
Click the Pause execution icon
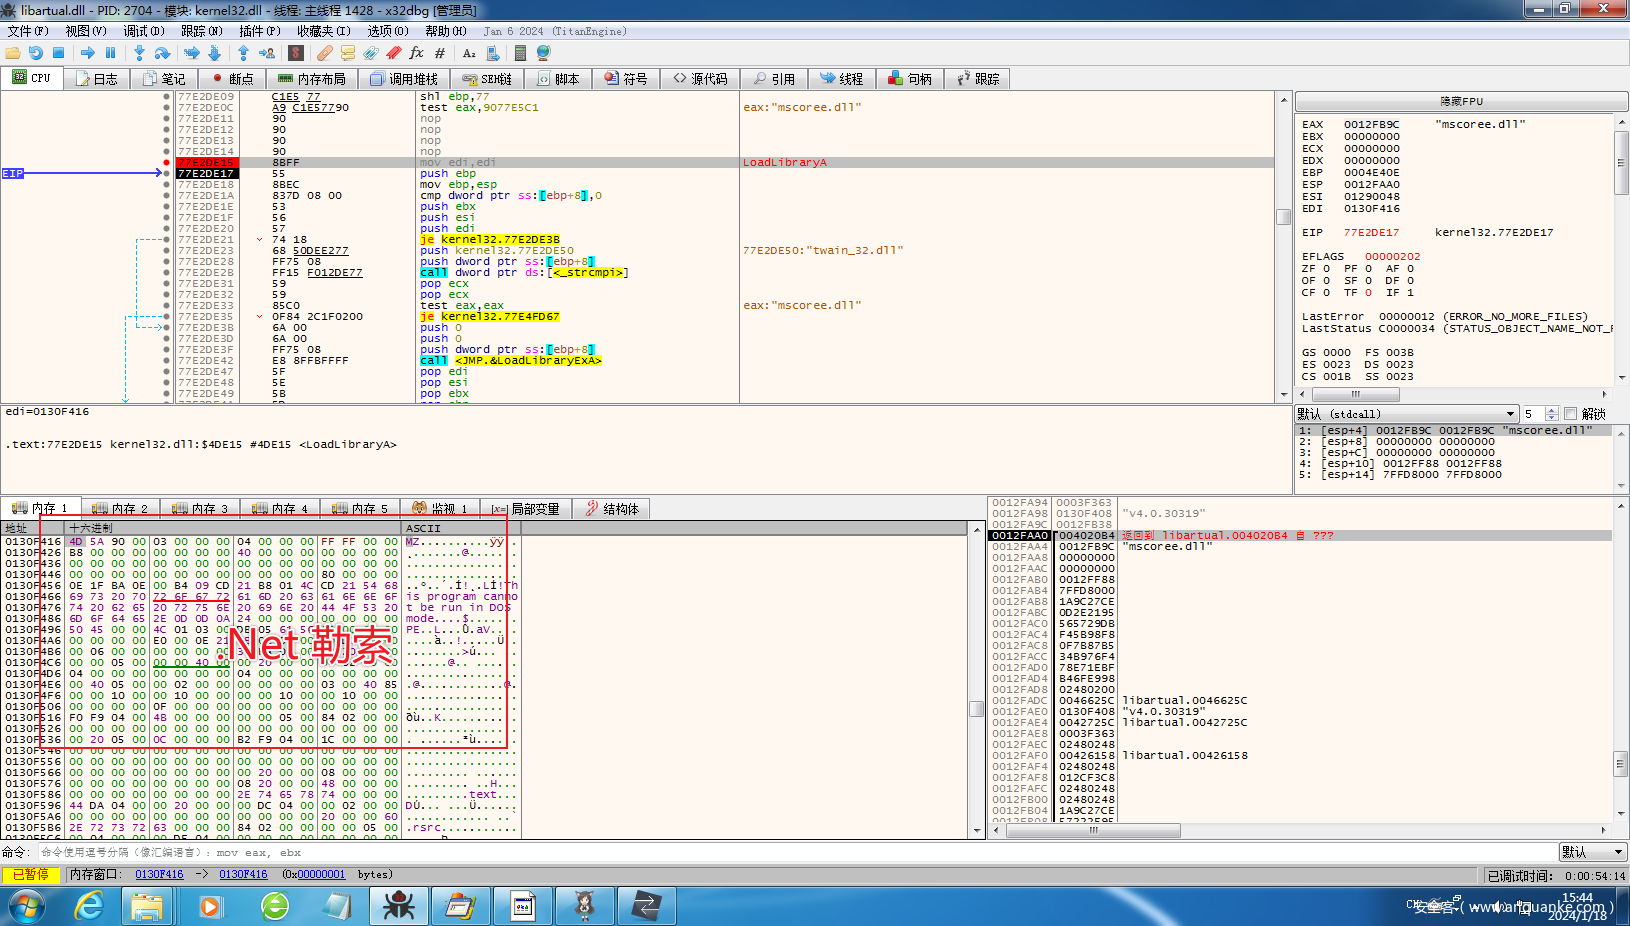coord(111,53)
